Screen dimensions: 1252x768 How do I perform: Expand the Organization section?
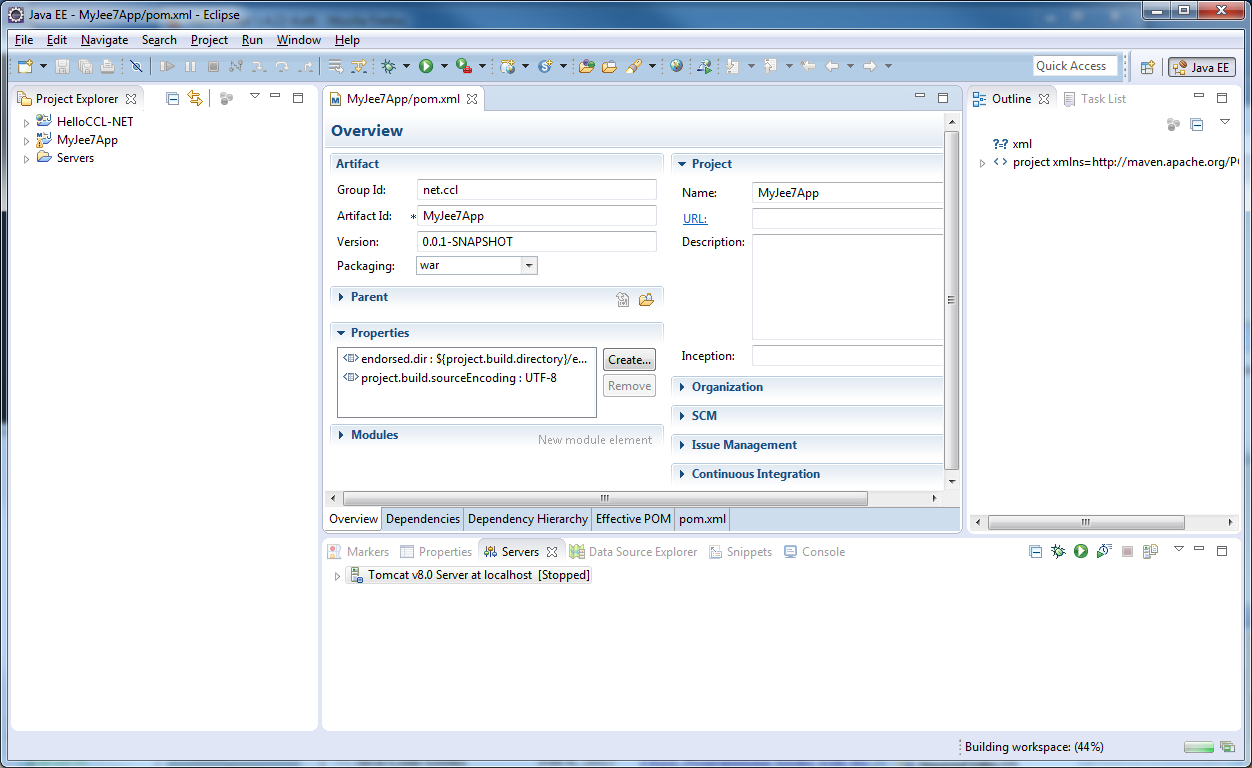727,387
